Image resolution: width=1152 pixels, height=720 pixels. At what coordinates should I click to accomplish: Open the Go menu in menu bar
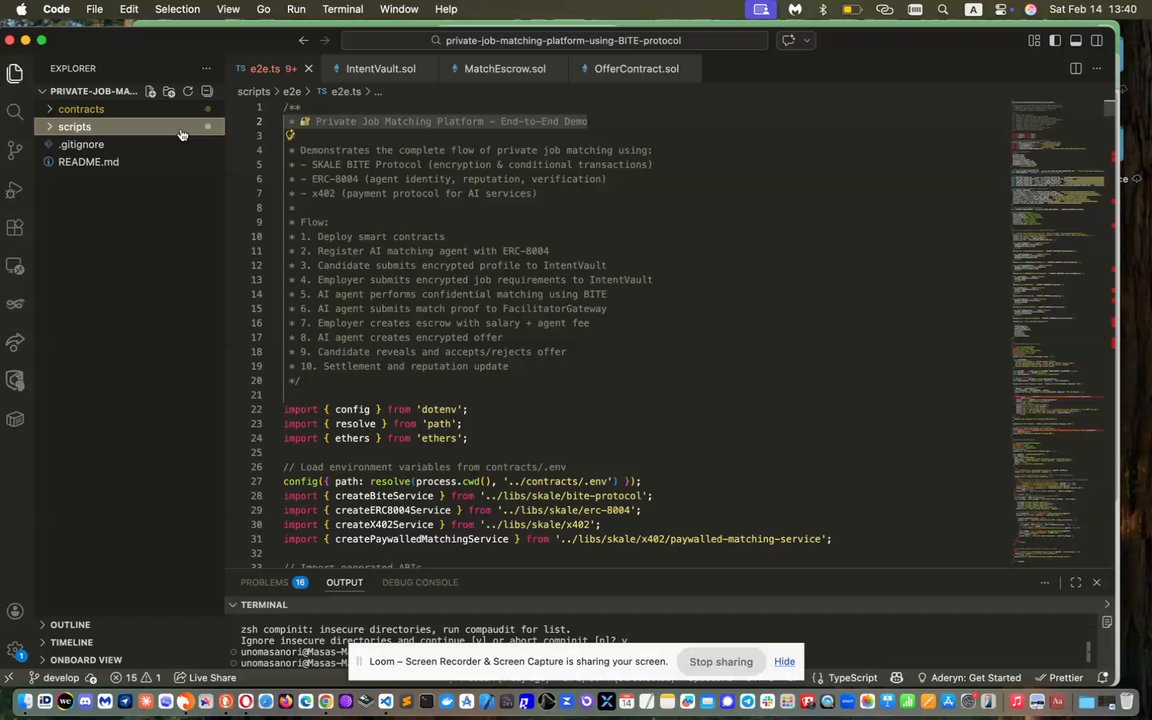click(263, 9)
